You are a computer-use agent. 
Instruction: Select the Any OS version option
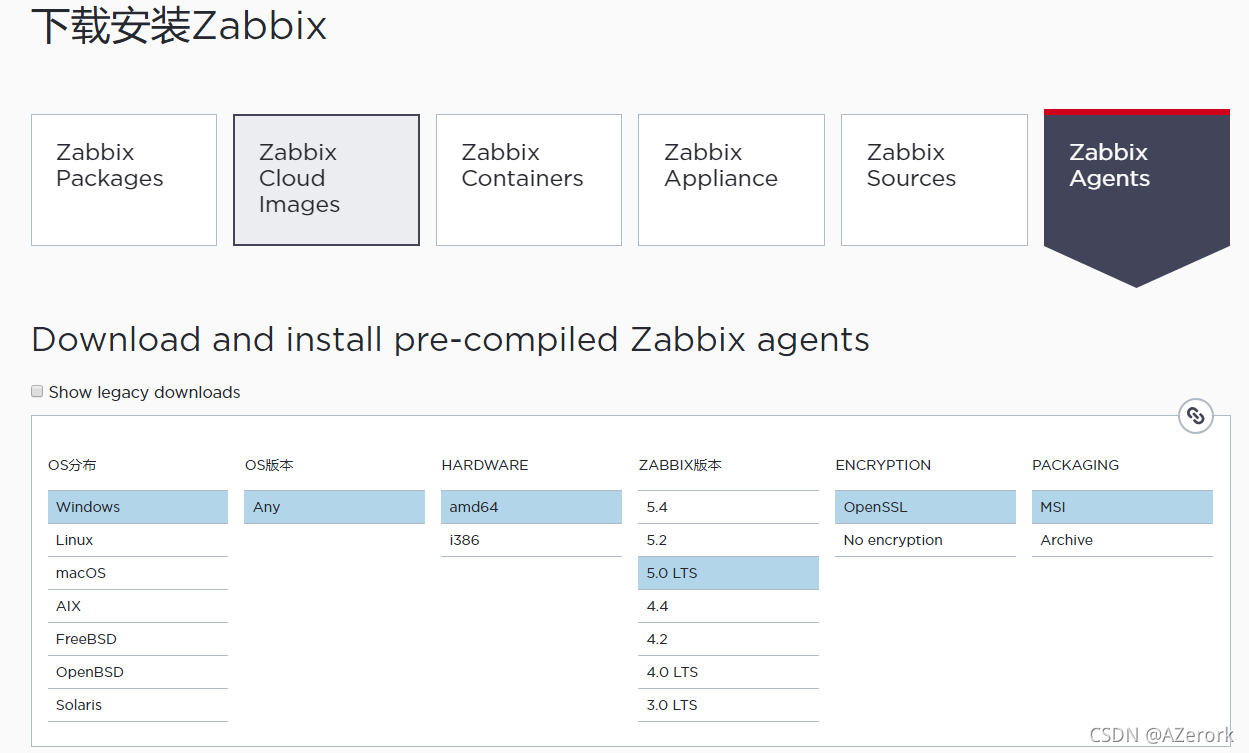point(334,507)
